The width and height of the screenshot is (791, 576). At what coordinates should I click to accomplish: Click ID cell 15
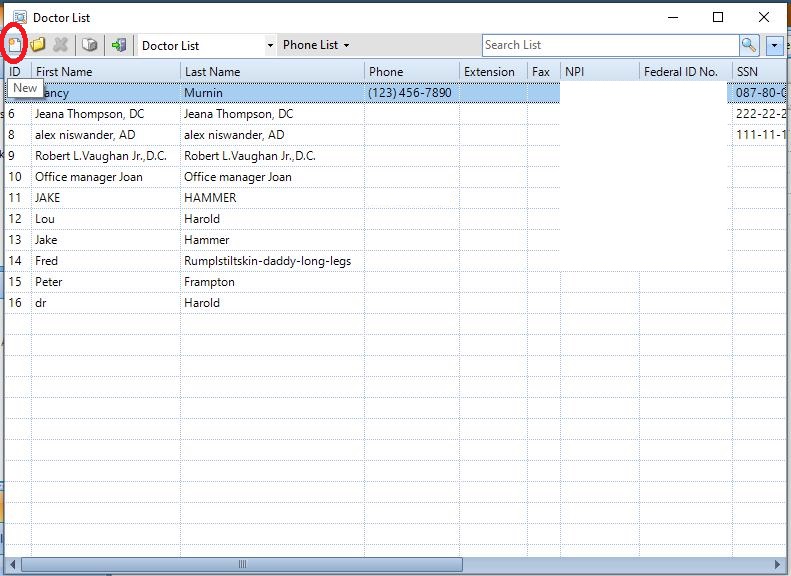point(18,282)
